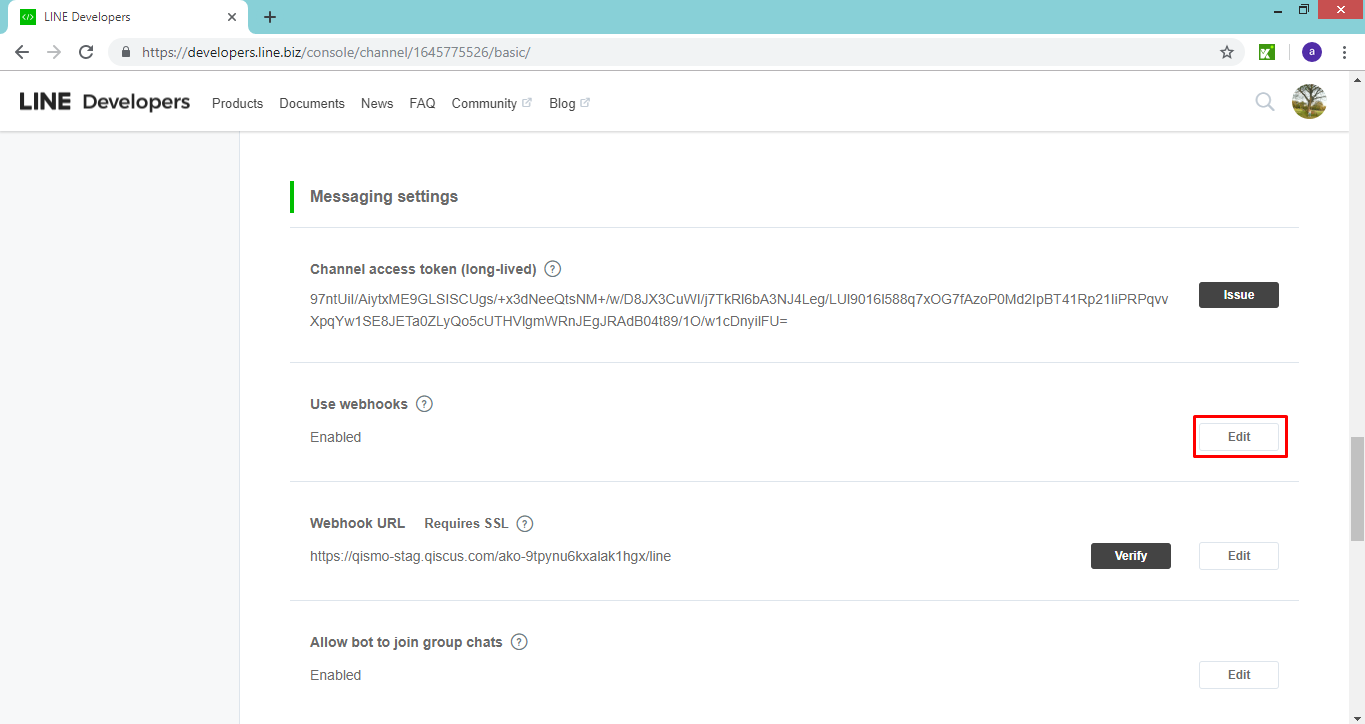The image size is (1365, 724).
Task: Click Edit for Allow bot to join group chats
Action: tap(1238, 675)
